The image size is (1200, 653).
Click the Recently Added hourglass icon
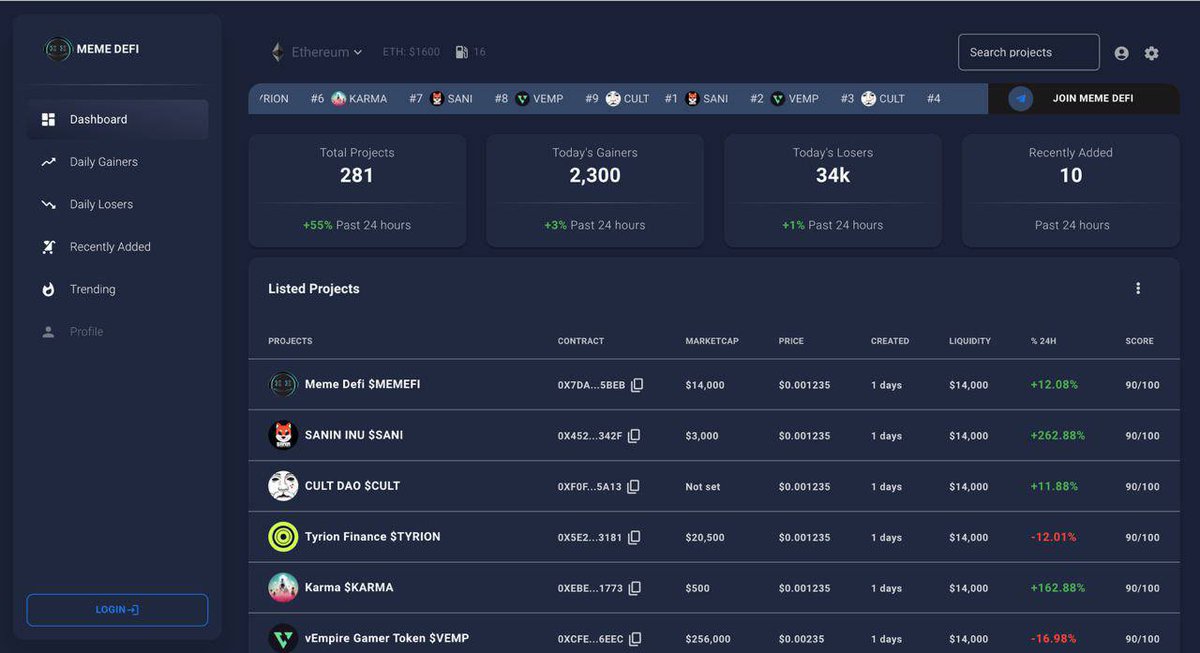48,247
